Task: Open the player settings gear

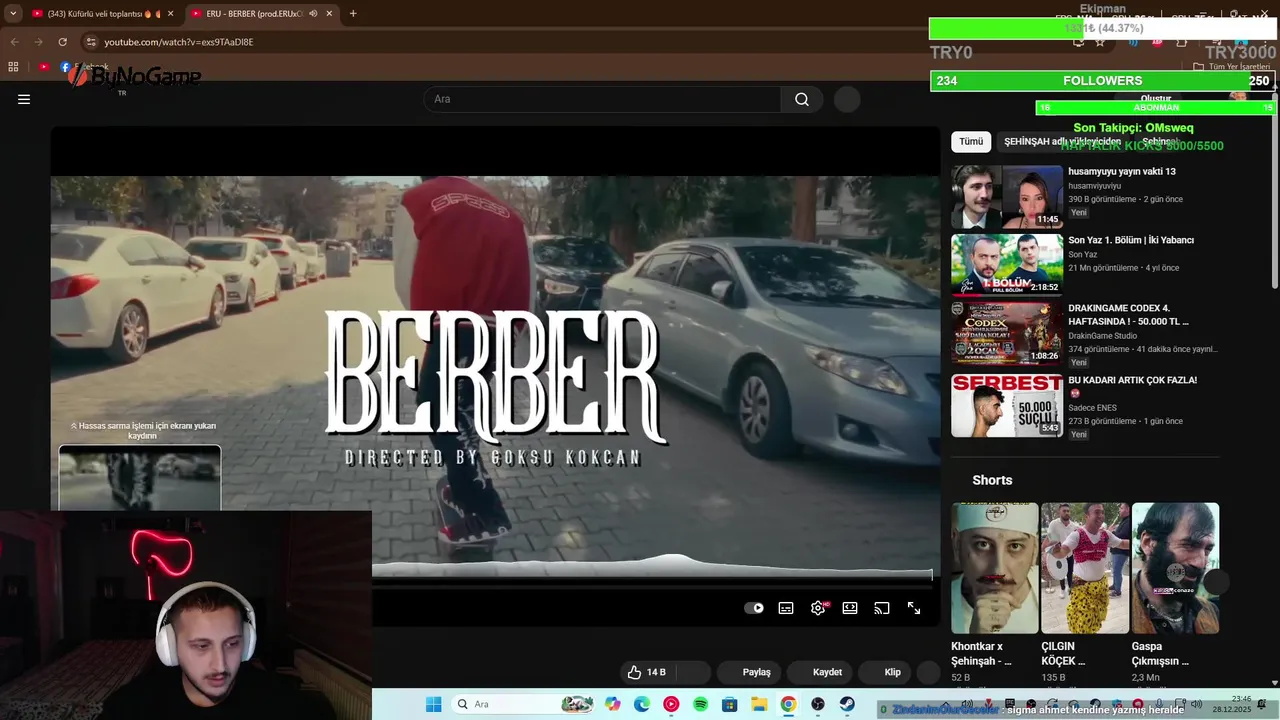Action: pos(818,608)
